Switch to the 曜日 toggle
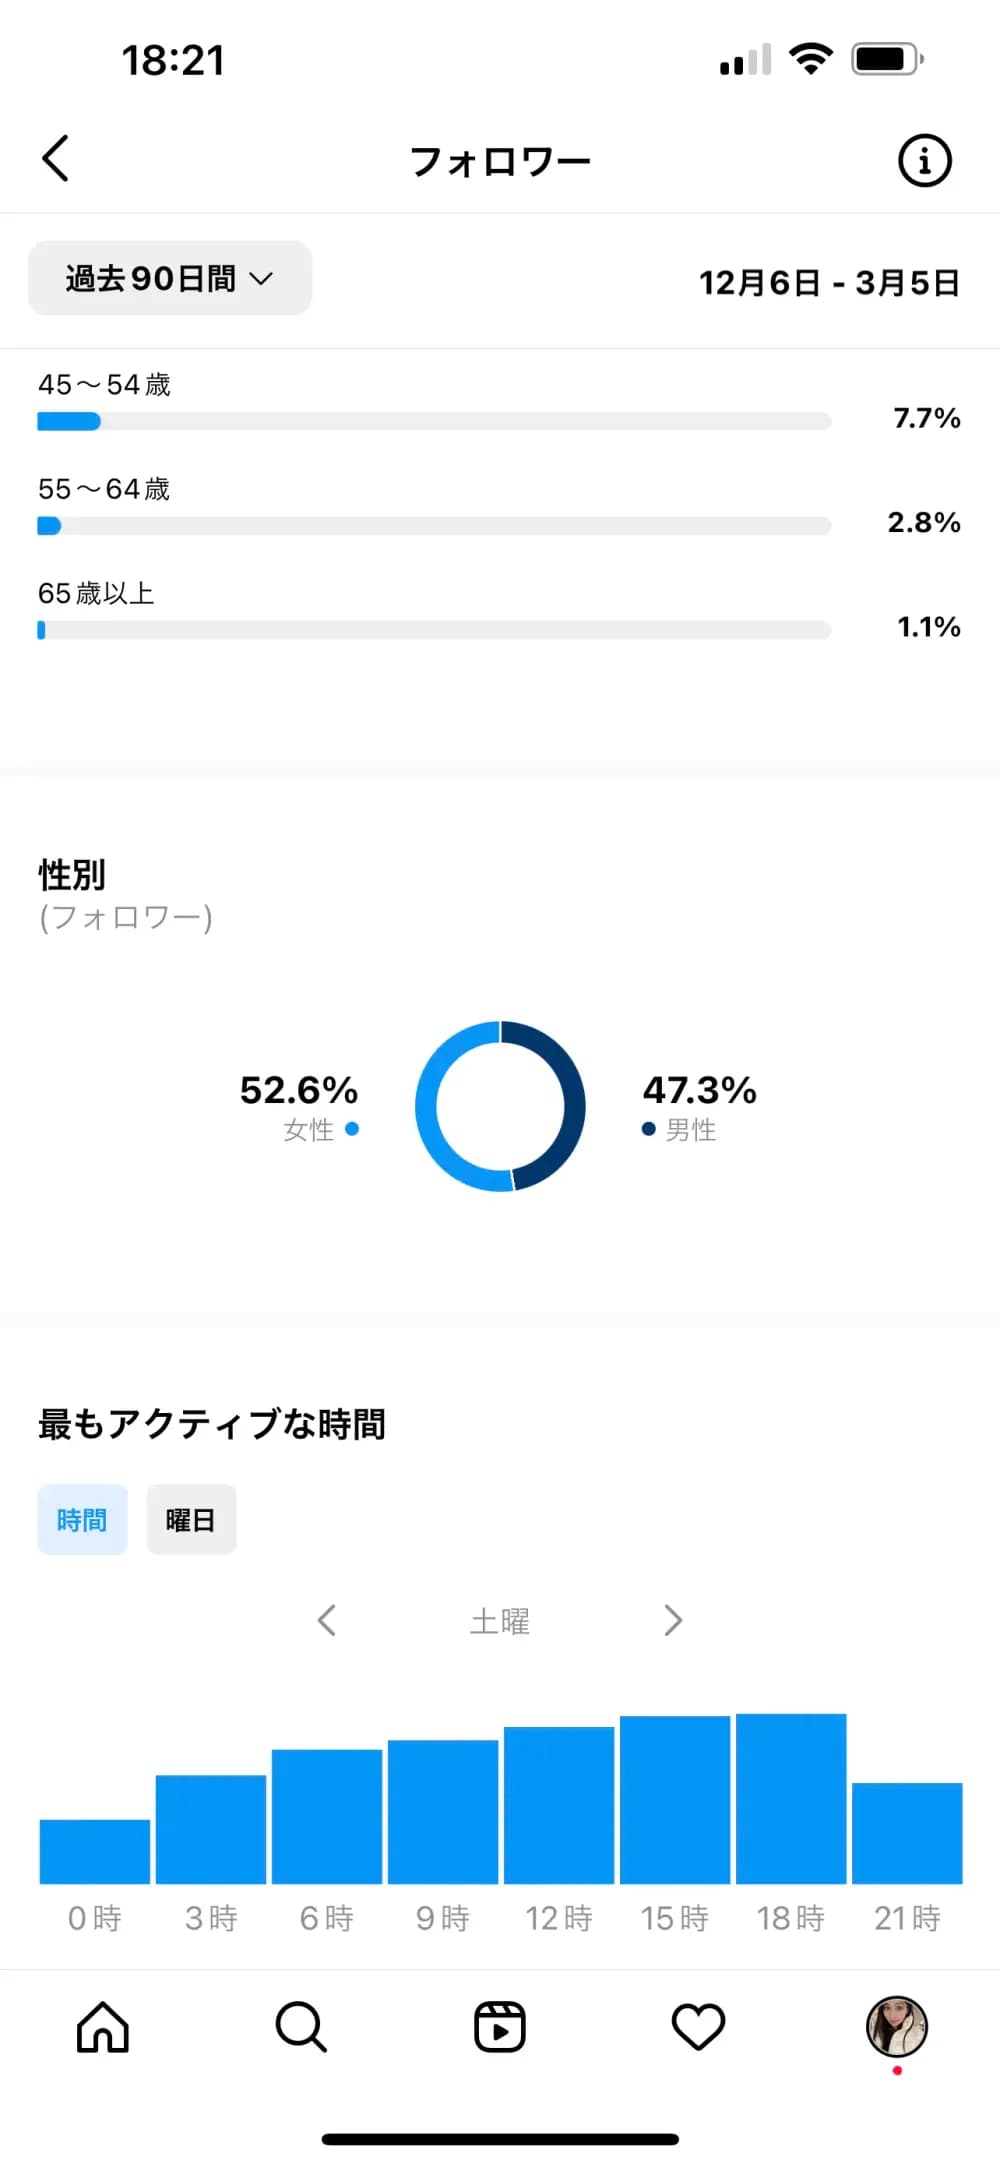 click(191, 1520)
